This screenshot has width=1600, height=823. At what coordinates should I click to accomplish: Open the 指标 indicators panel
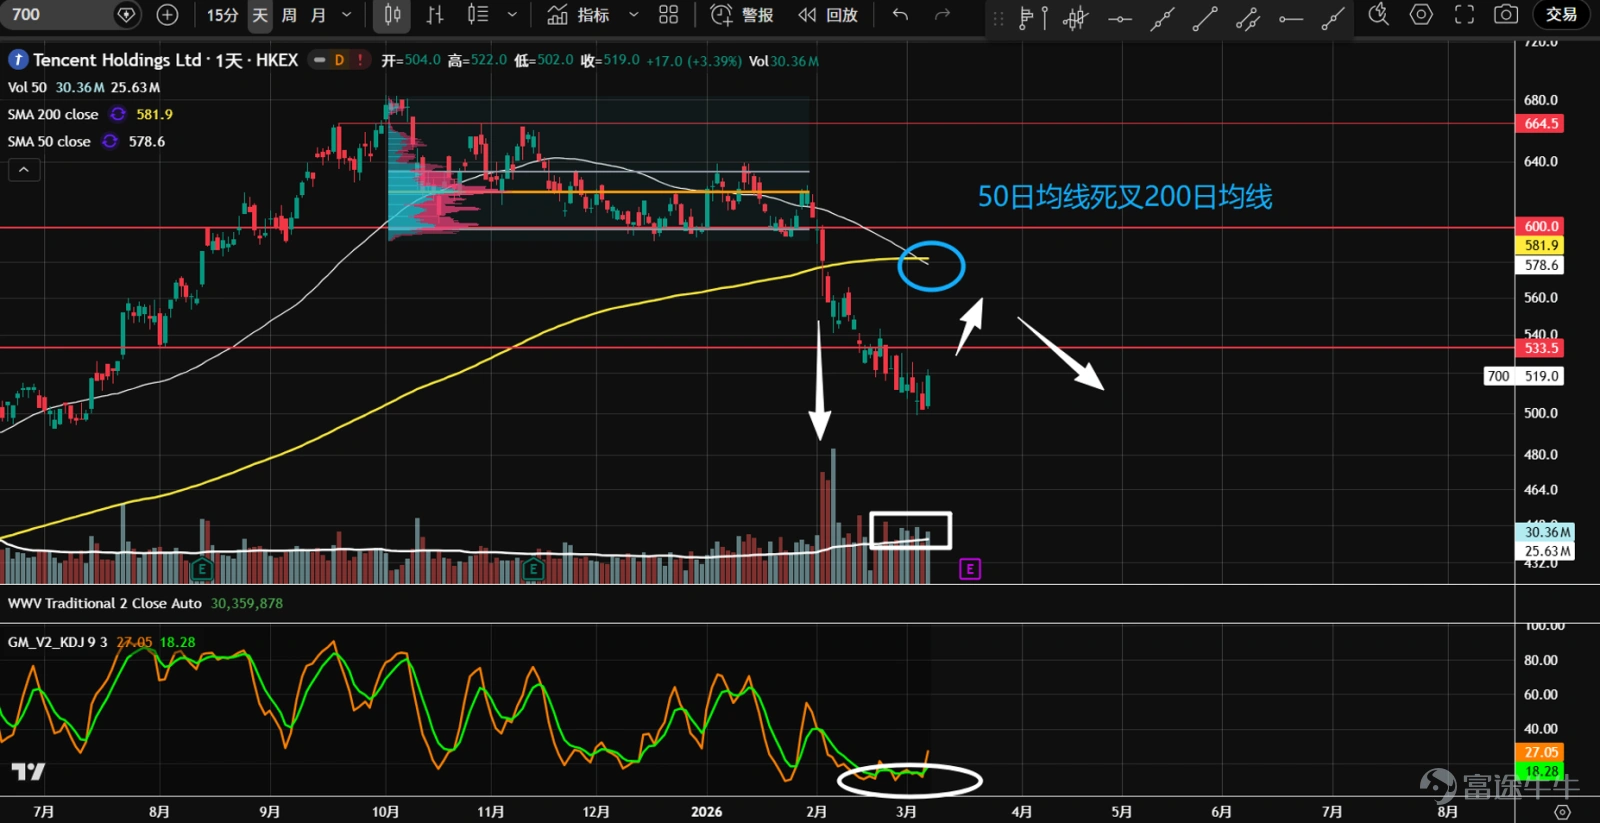tap(578, 15)
